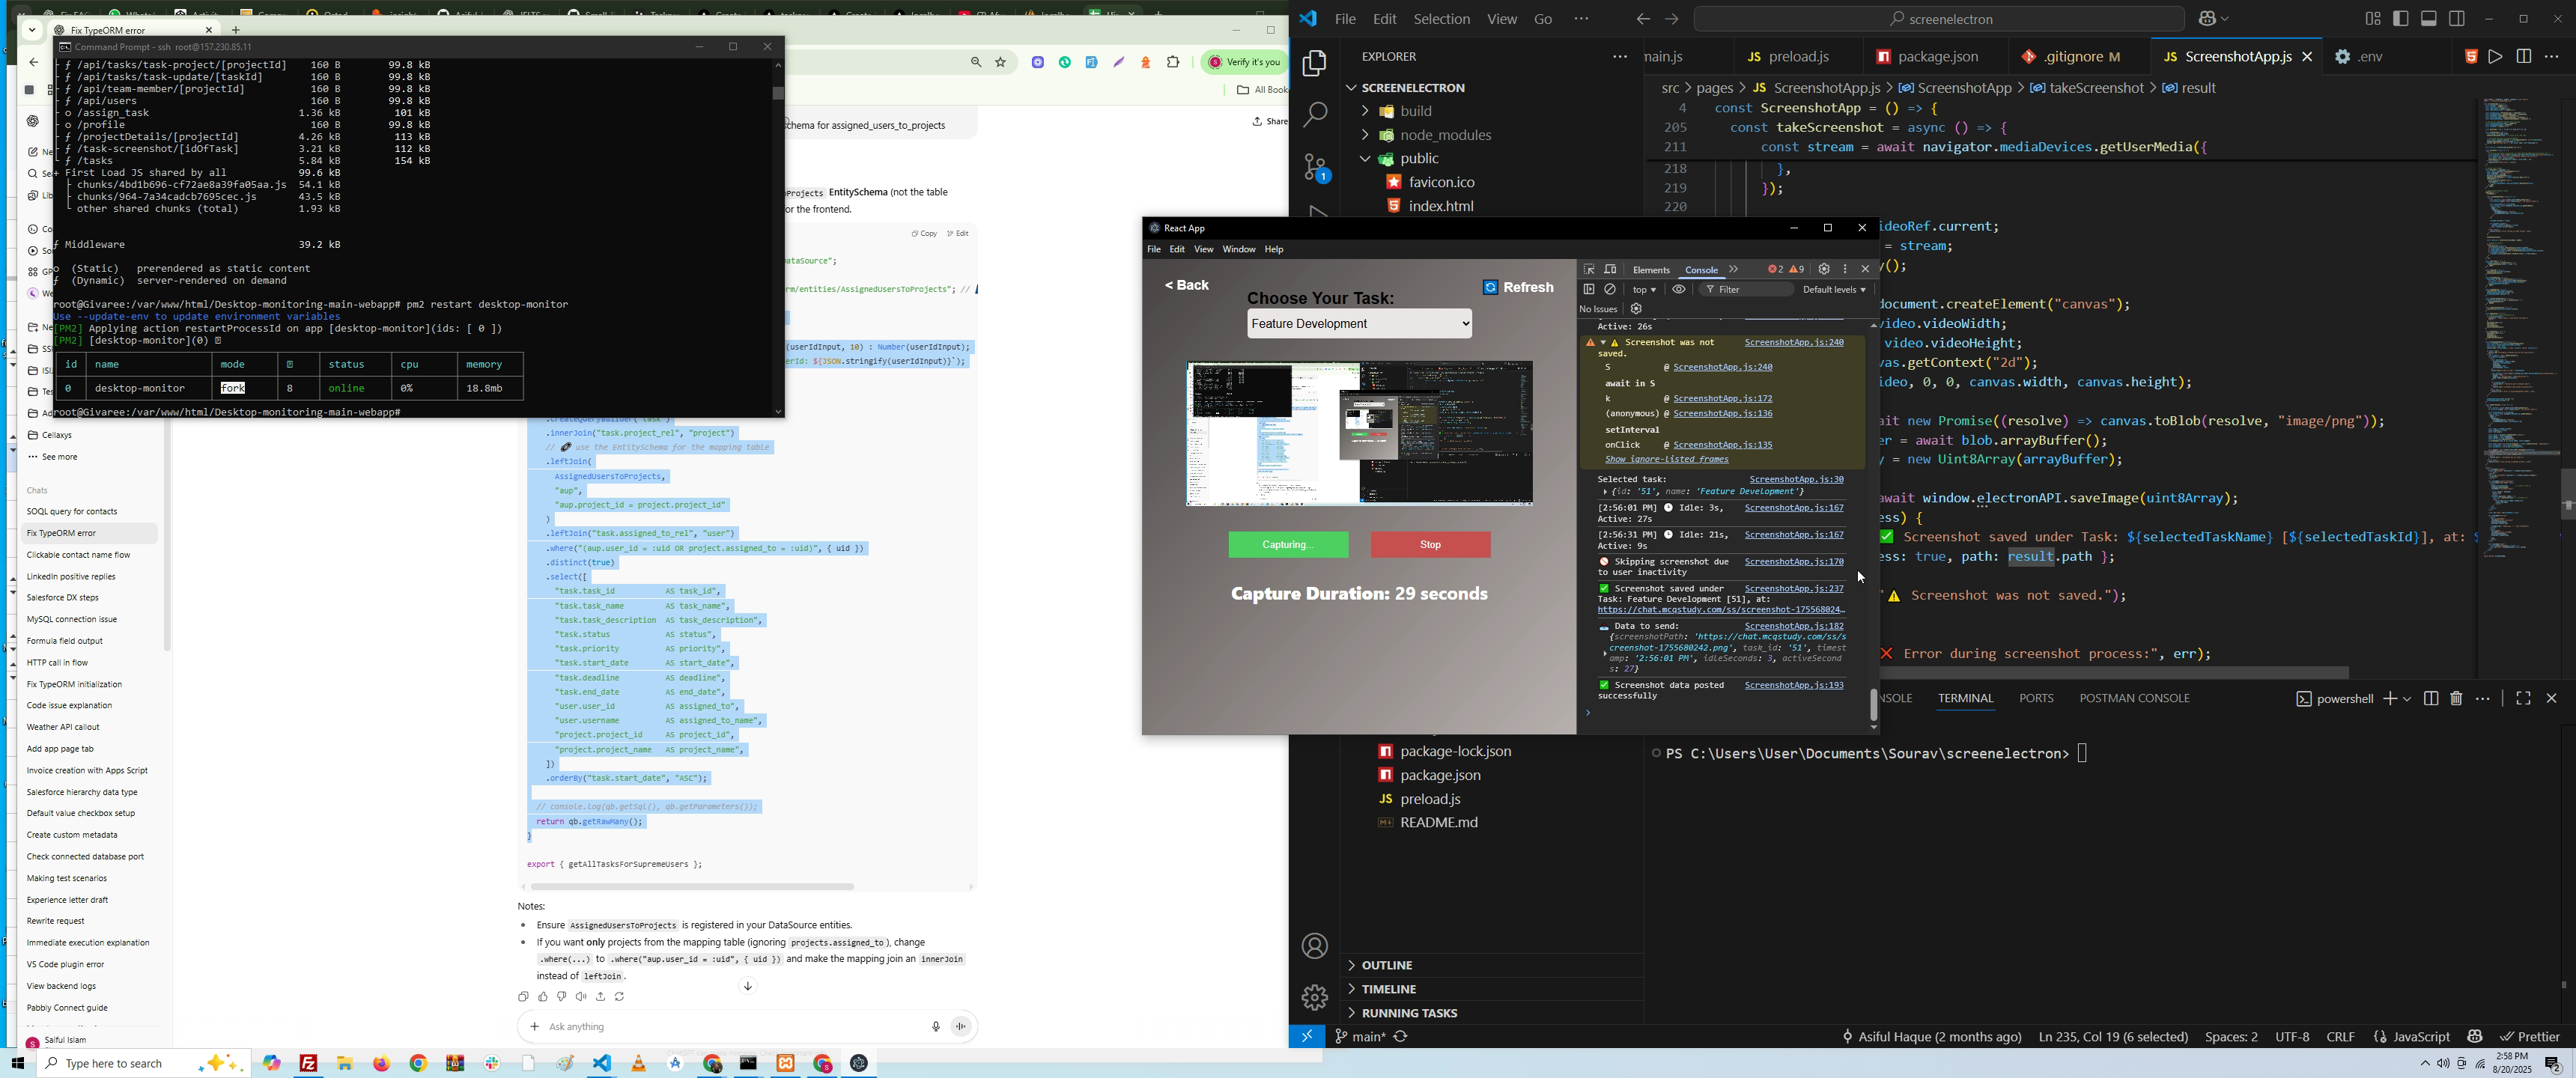The width and height of the screenshot is (2576, 1078).
Task: Click the Refresh button in React App
Action: [x=1518, y=288]
